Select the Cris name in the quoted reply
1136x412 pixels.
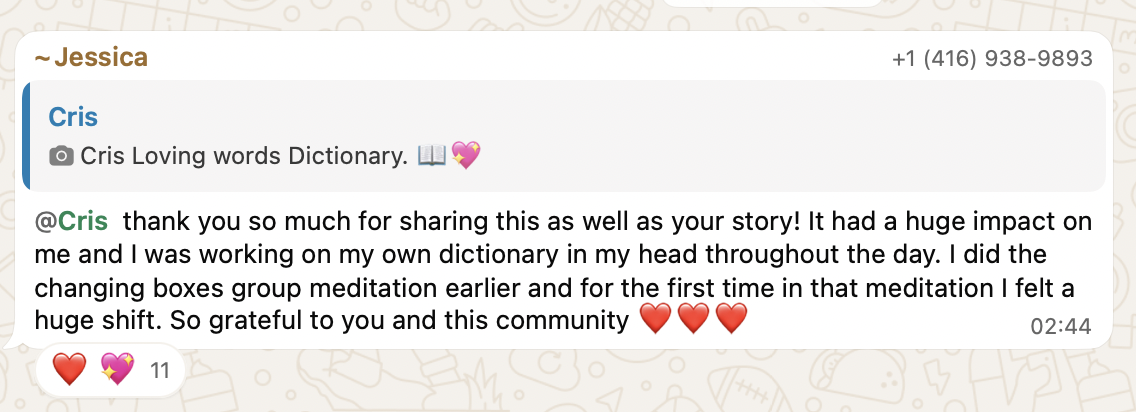tap(73, 117)
